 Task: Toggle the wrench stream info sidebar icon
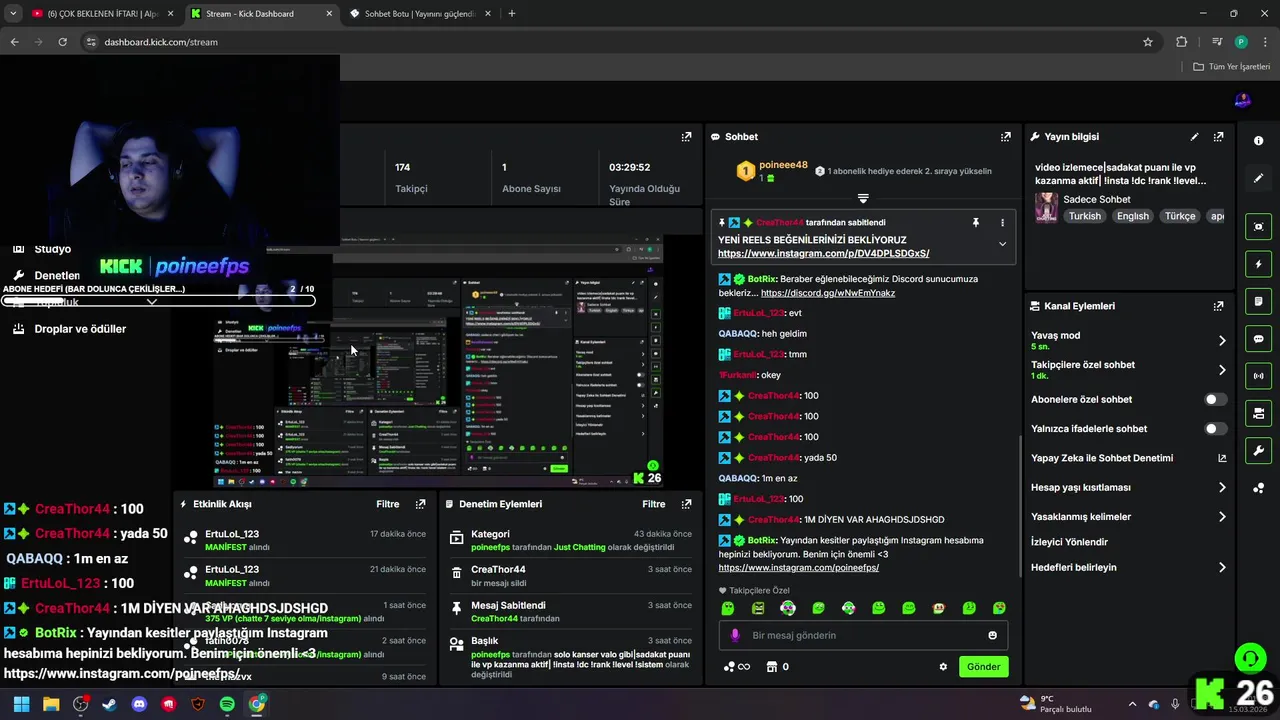1258,451
